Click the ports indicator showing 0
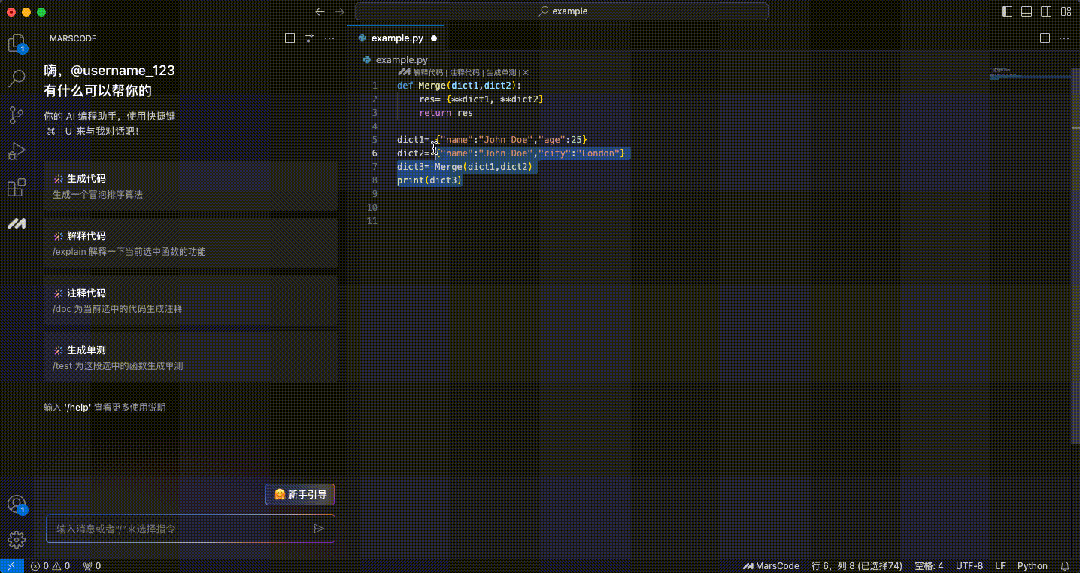Image resolution: width=1080 pixels, height=573 pixels. [92, 565]
